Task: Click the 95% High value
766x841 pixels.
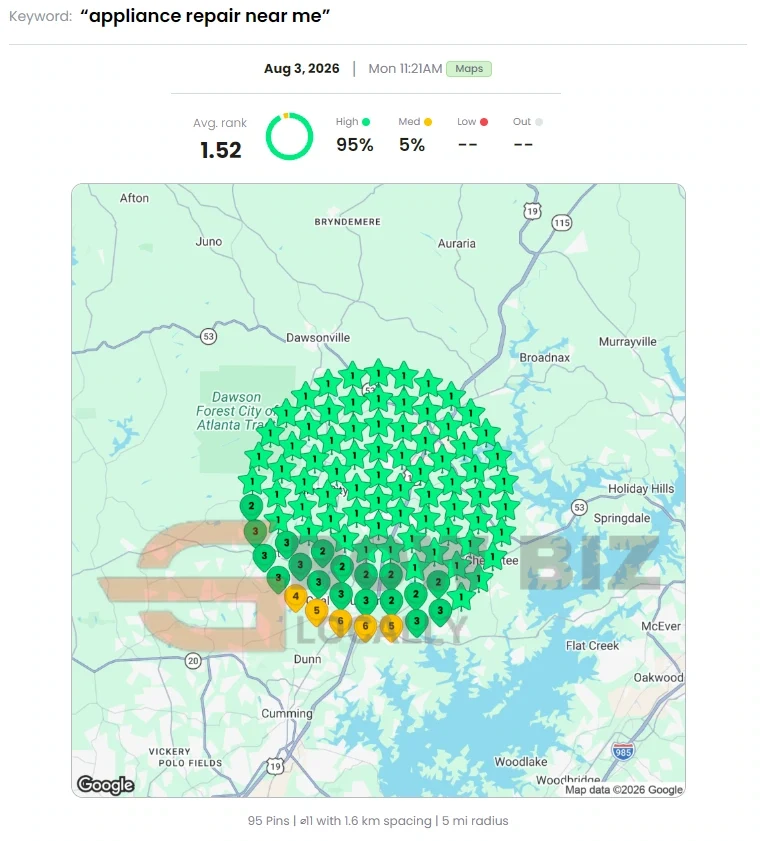Action: [x=355, y=145]
